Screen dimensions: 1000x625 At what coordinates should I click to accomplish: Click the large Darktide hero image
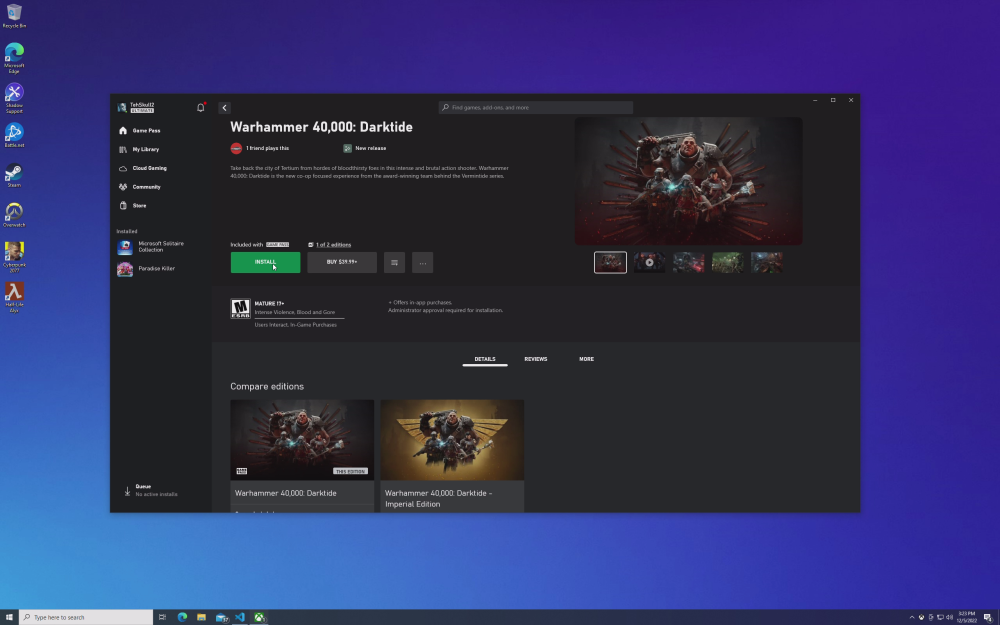(x=688, y=181)
